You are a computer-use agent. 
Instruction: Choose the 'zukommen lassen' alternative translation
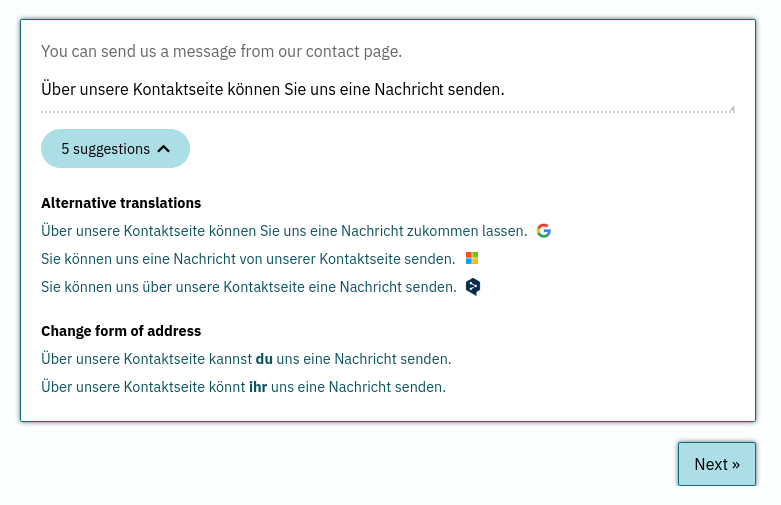[284, 231]
